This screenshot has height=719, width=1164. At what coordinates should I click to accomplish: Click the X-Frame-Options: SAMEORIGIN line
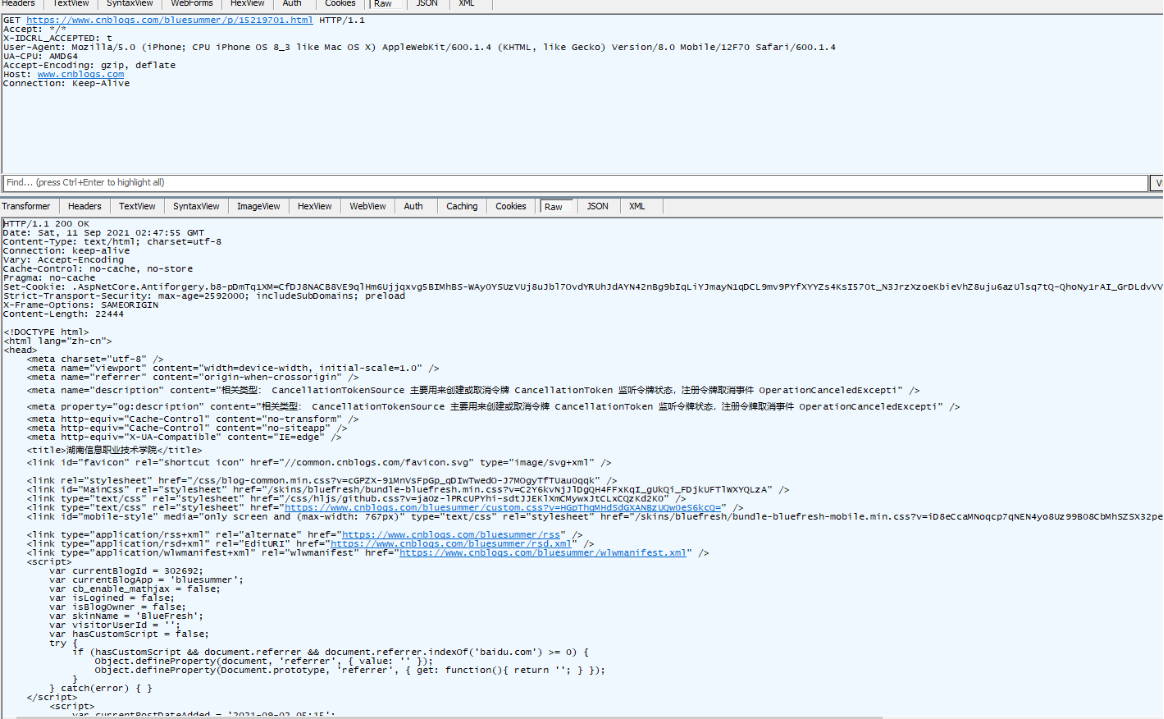pos(81,305)
